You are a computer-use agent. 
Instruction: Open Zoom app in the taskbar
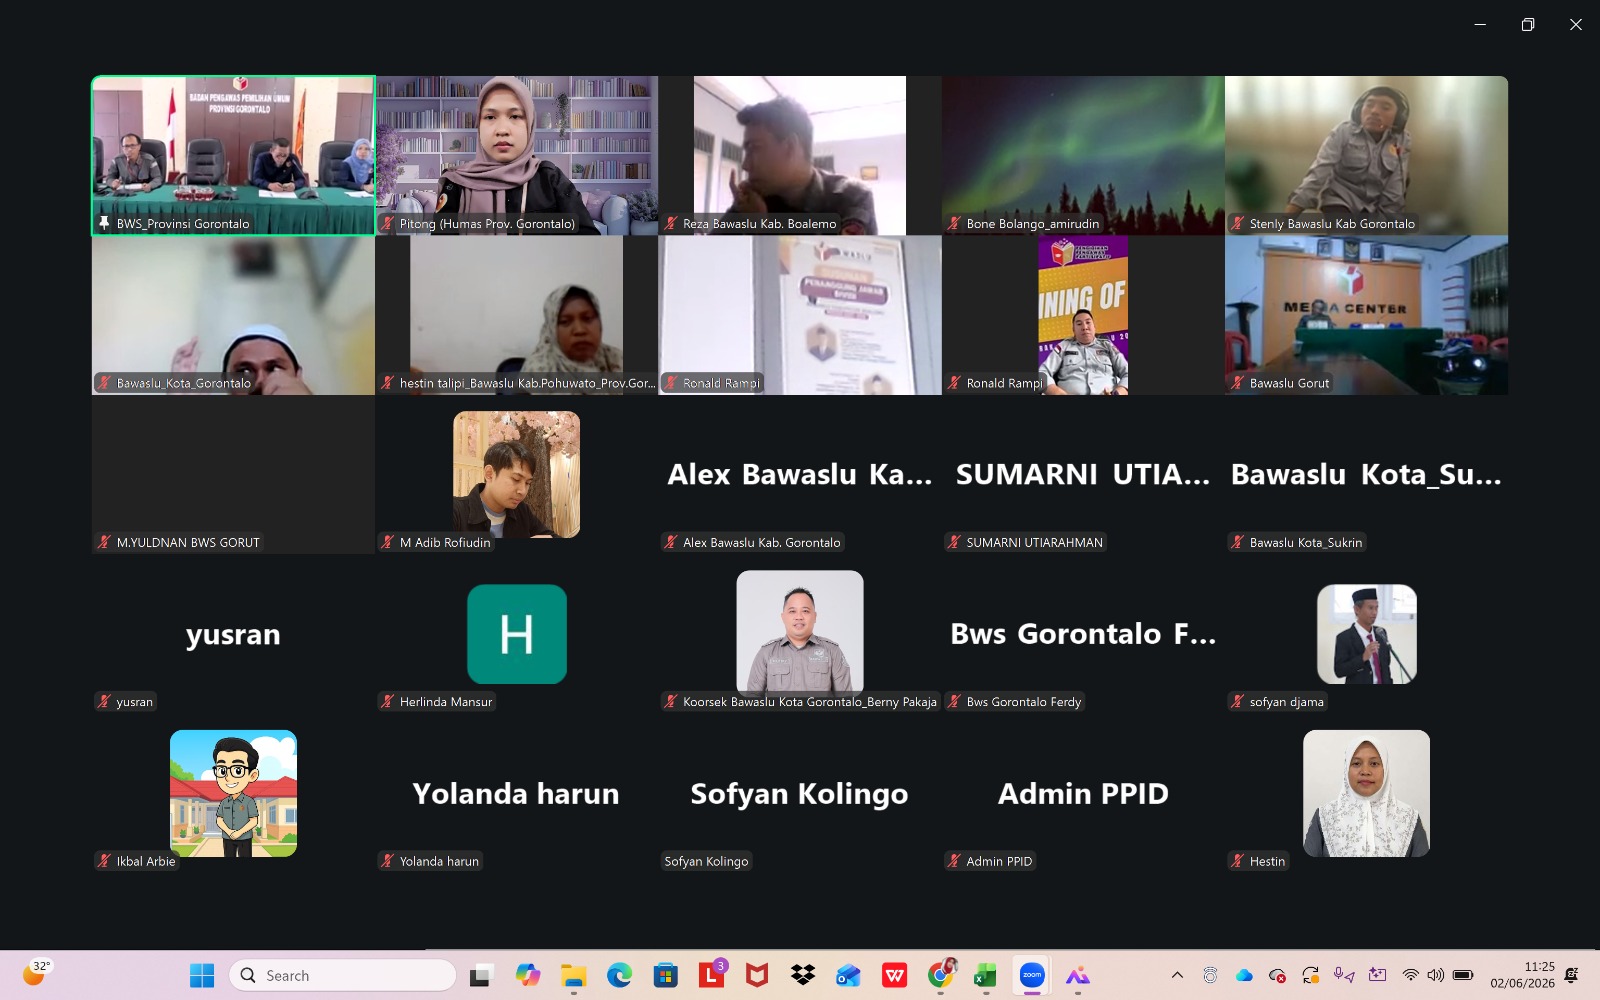tap(1031, 975)
